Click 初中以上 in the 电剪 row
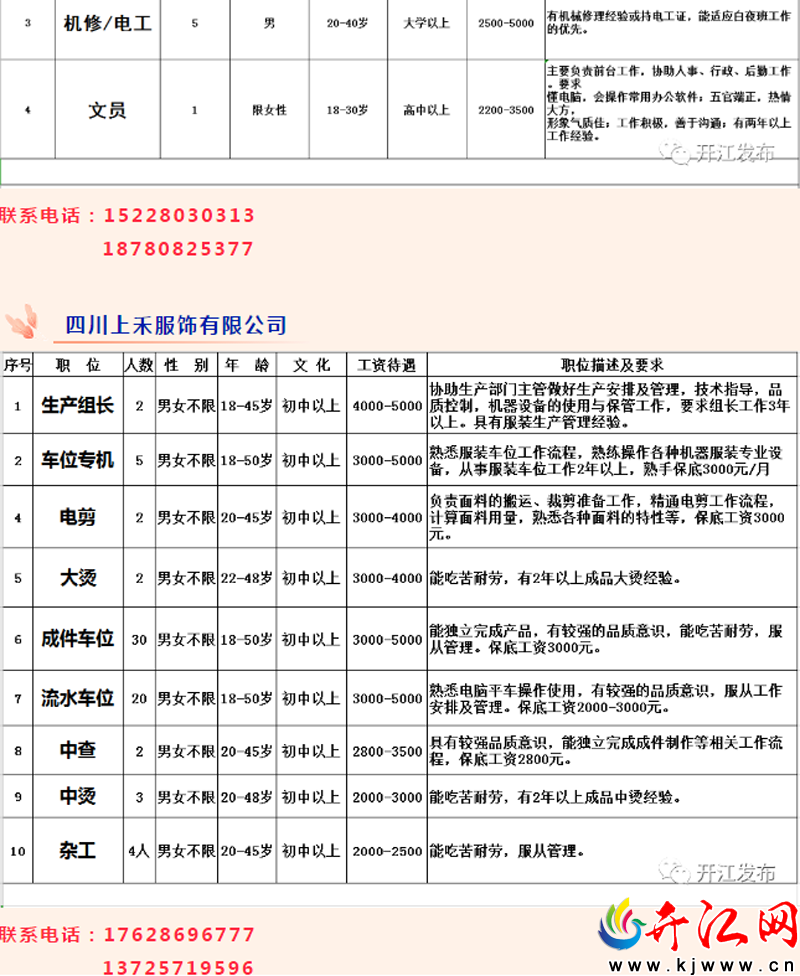This screenshot has height=976, width=800. (311, 518)
